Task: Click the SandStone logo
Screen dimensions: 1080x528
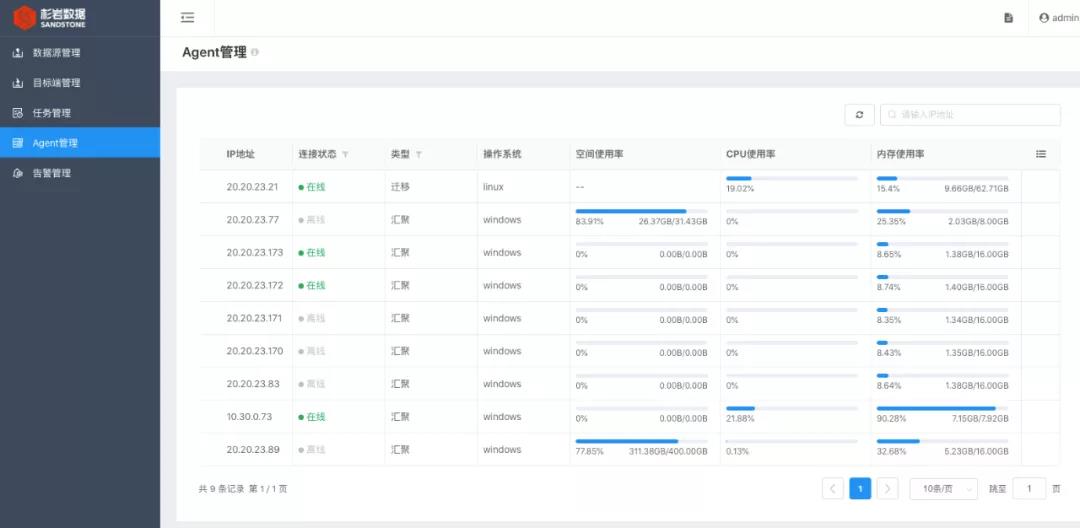Action: 49,18
